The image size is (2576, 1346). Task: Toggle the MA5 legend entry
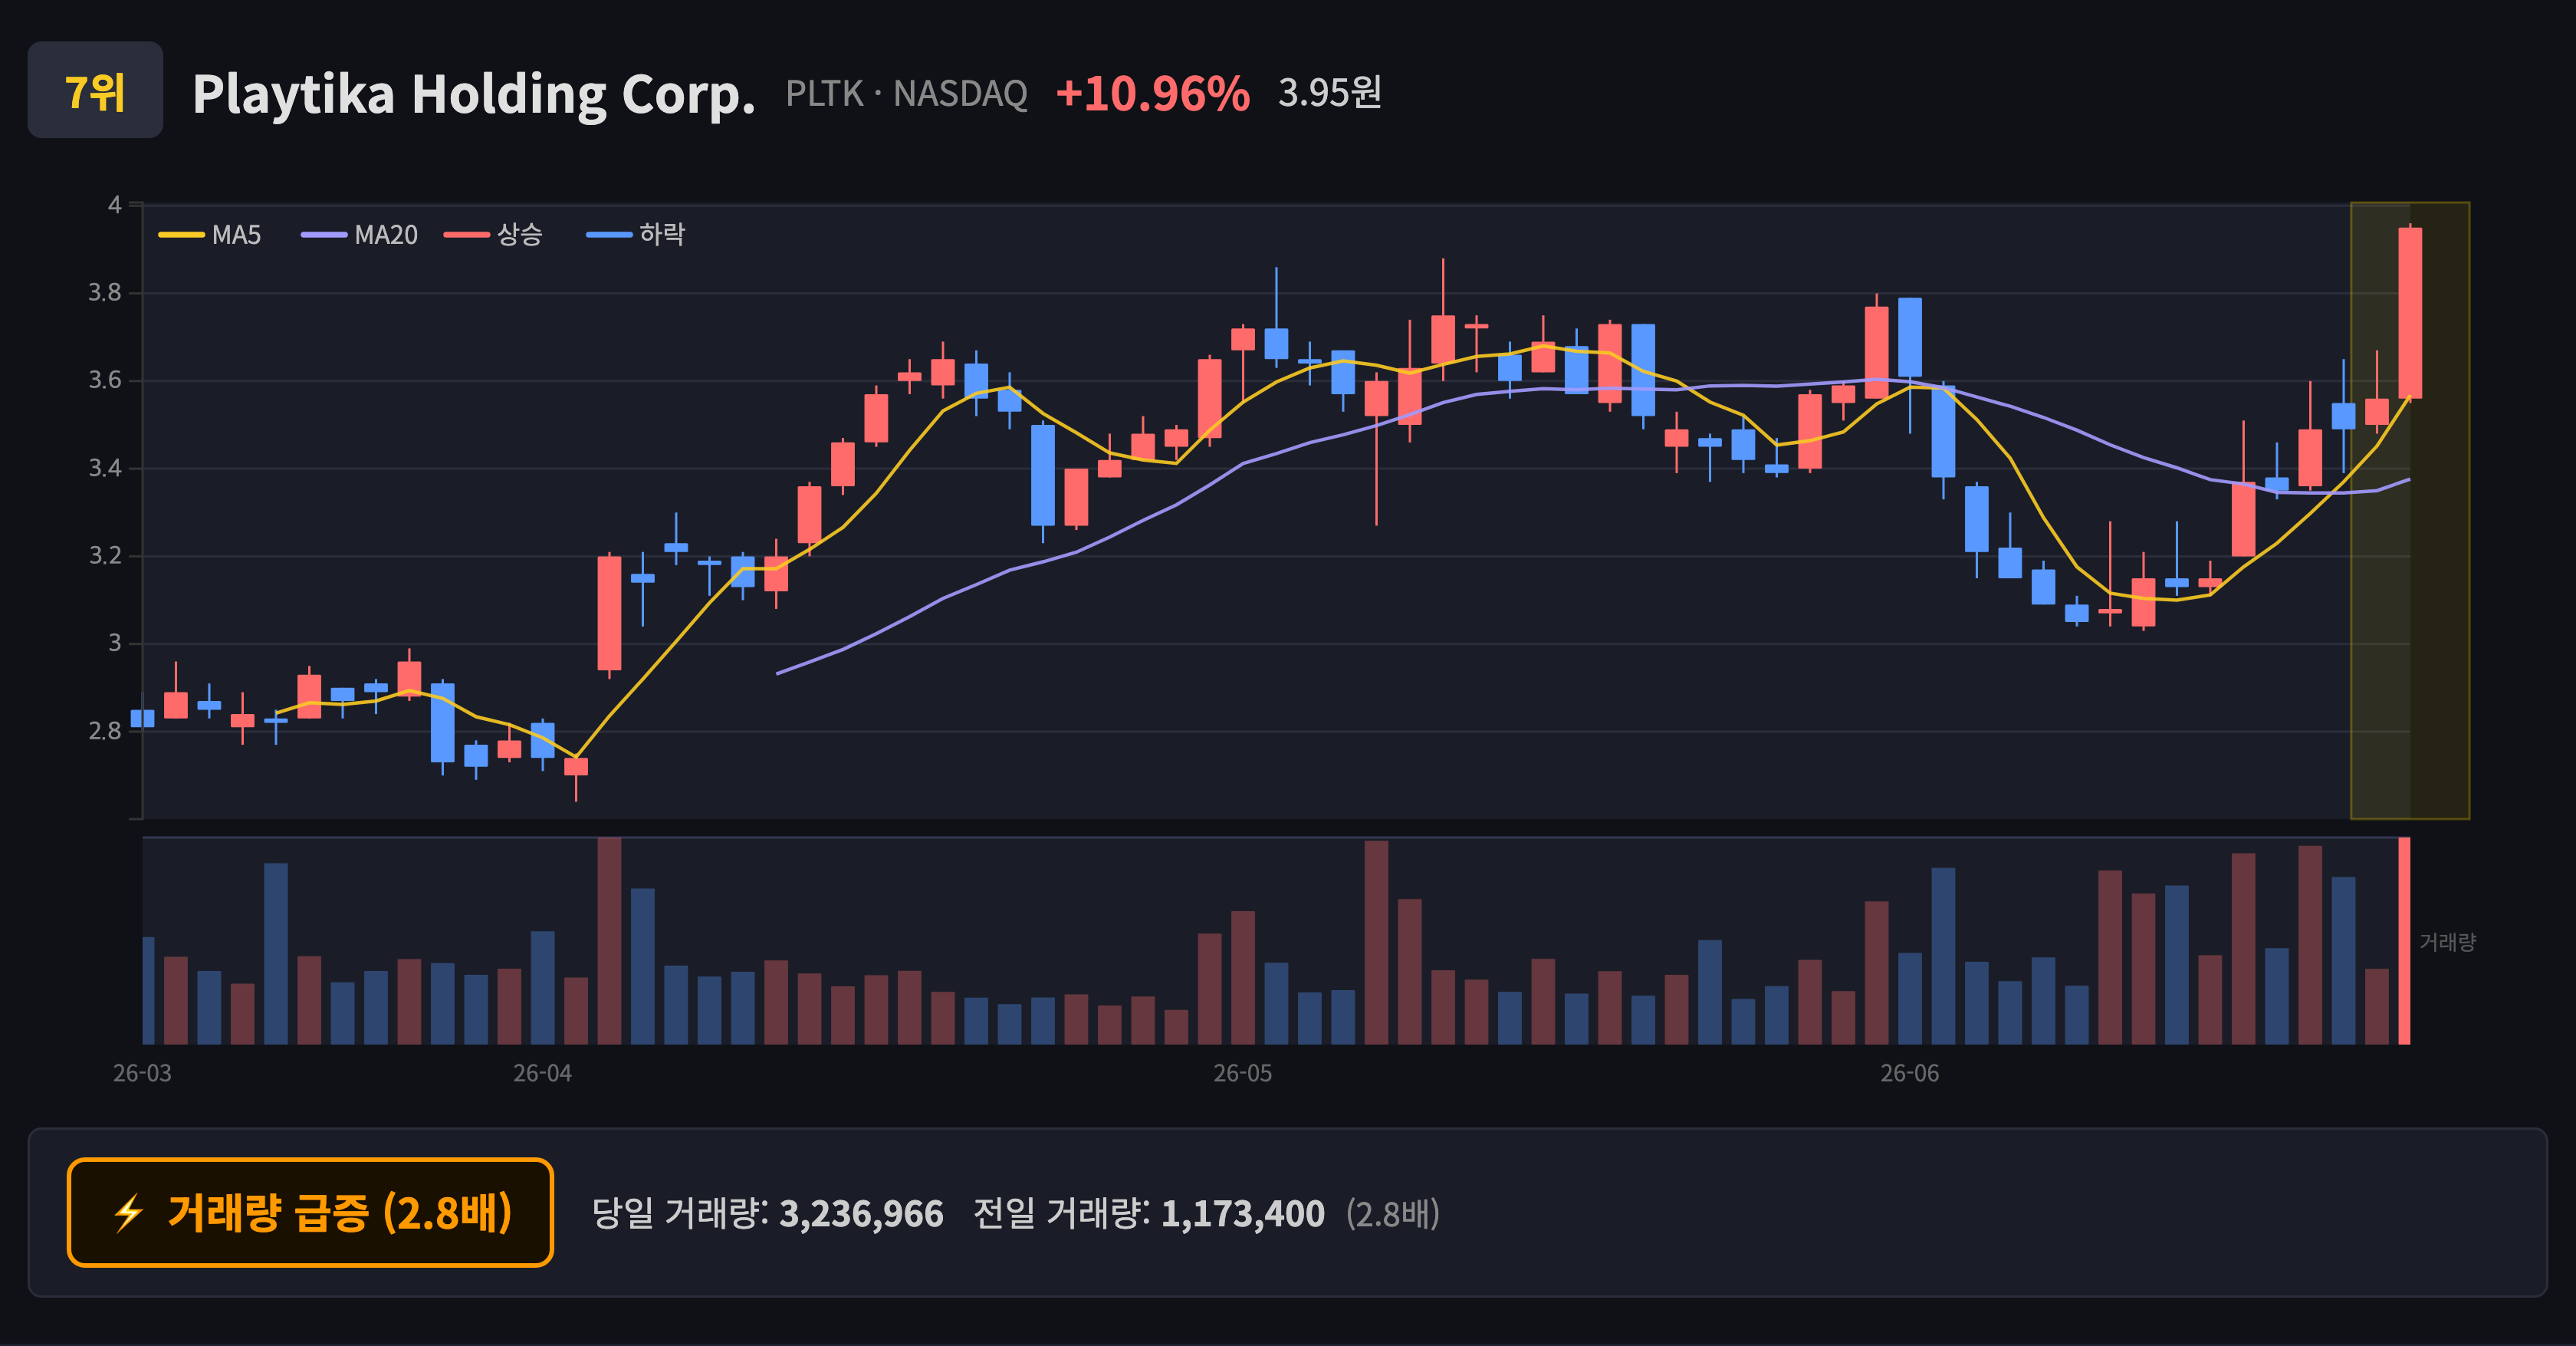[x=210, y=235]
